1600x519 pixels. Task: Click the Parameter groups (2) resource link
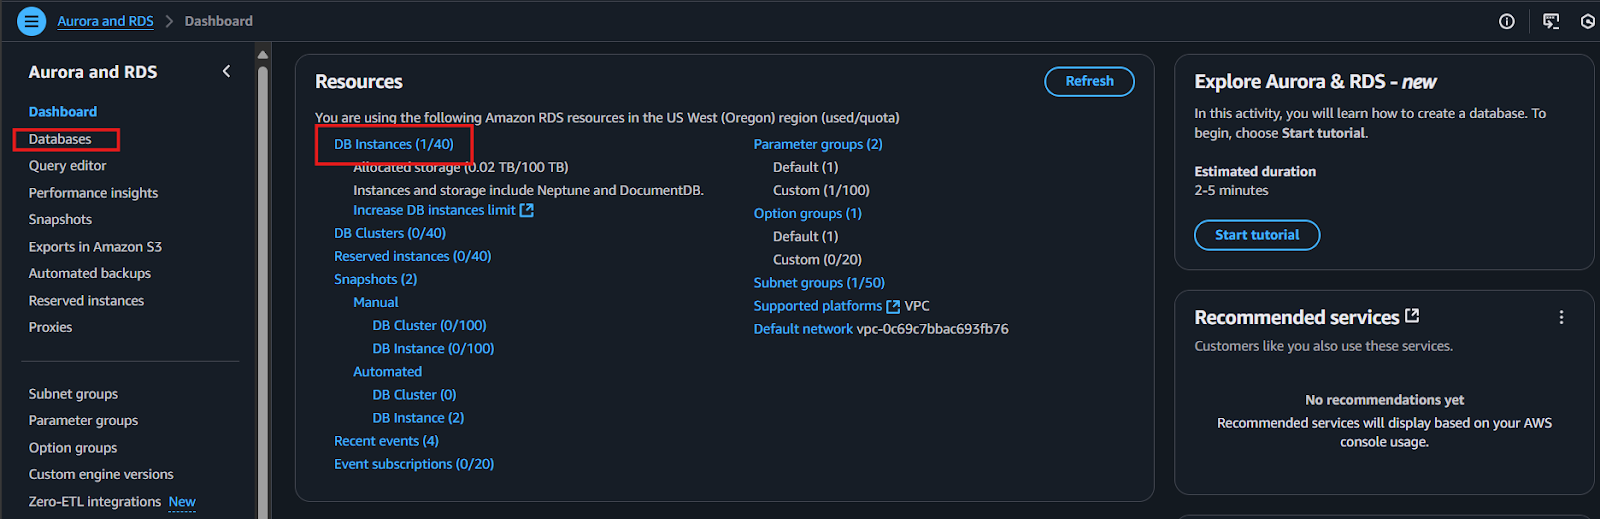[818, 144]
